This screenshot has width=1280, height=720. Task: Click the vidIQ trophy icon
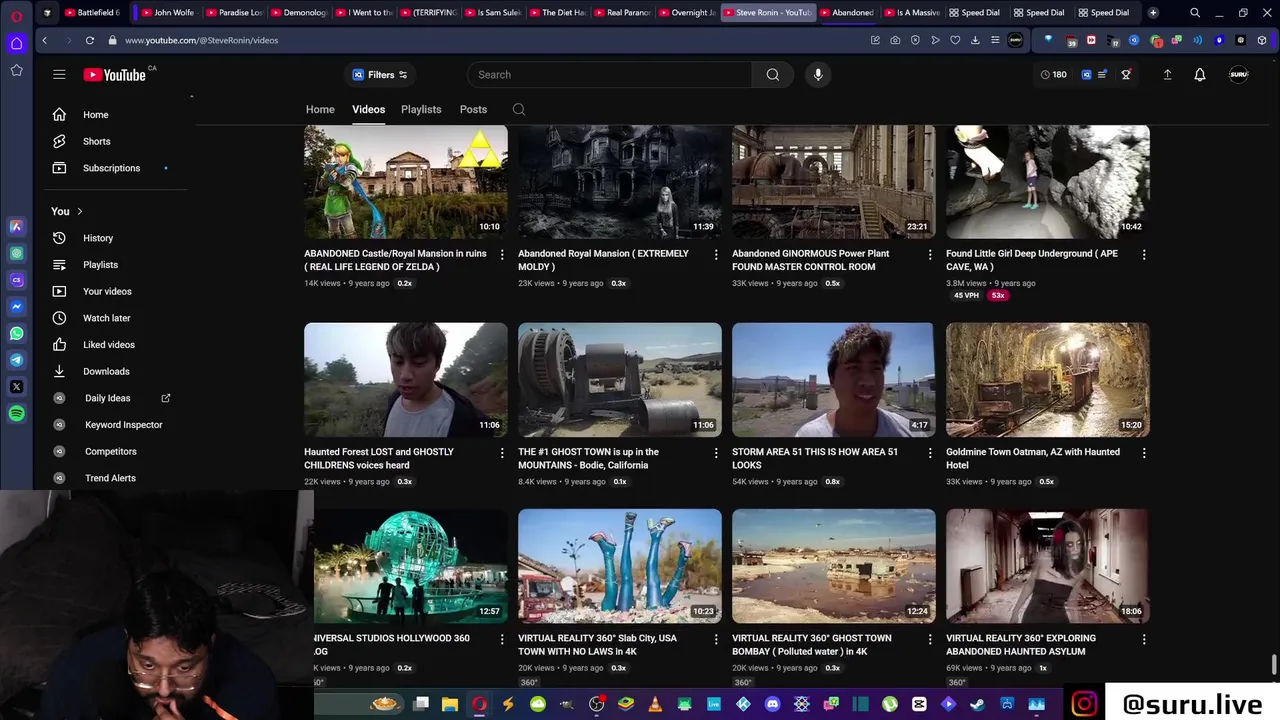tap(1126, 74)
